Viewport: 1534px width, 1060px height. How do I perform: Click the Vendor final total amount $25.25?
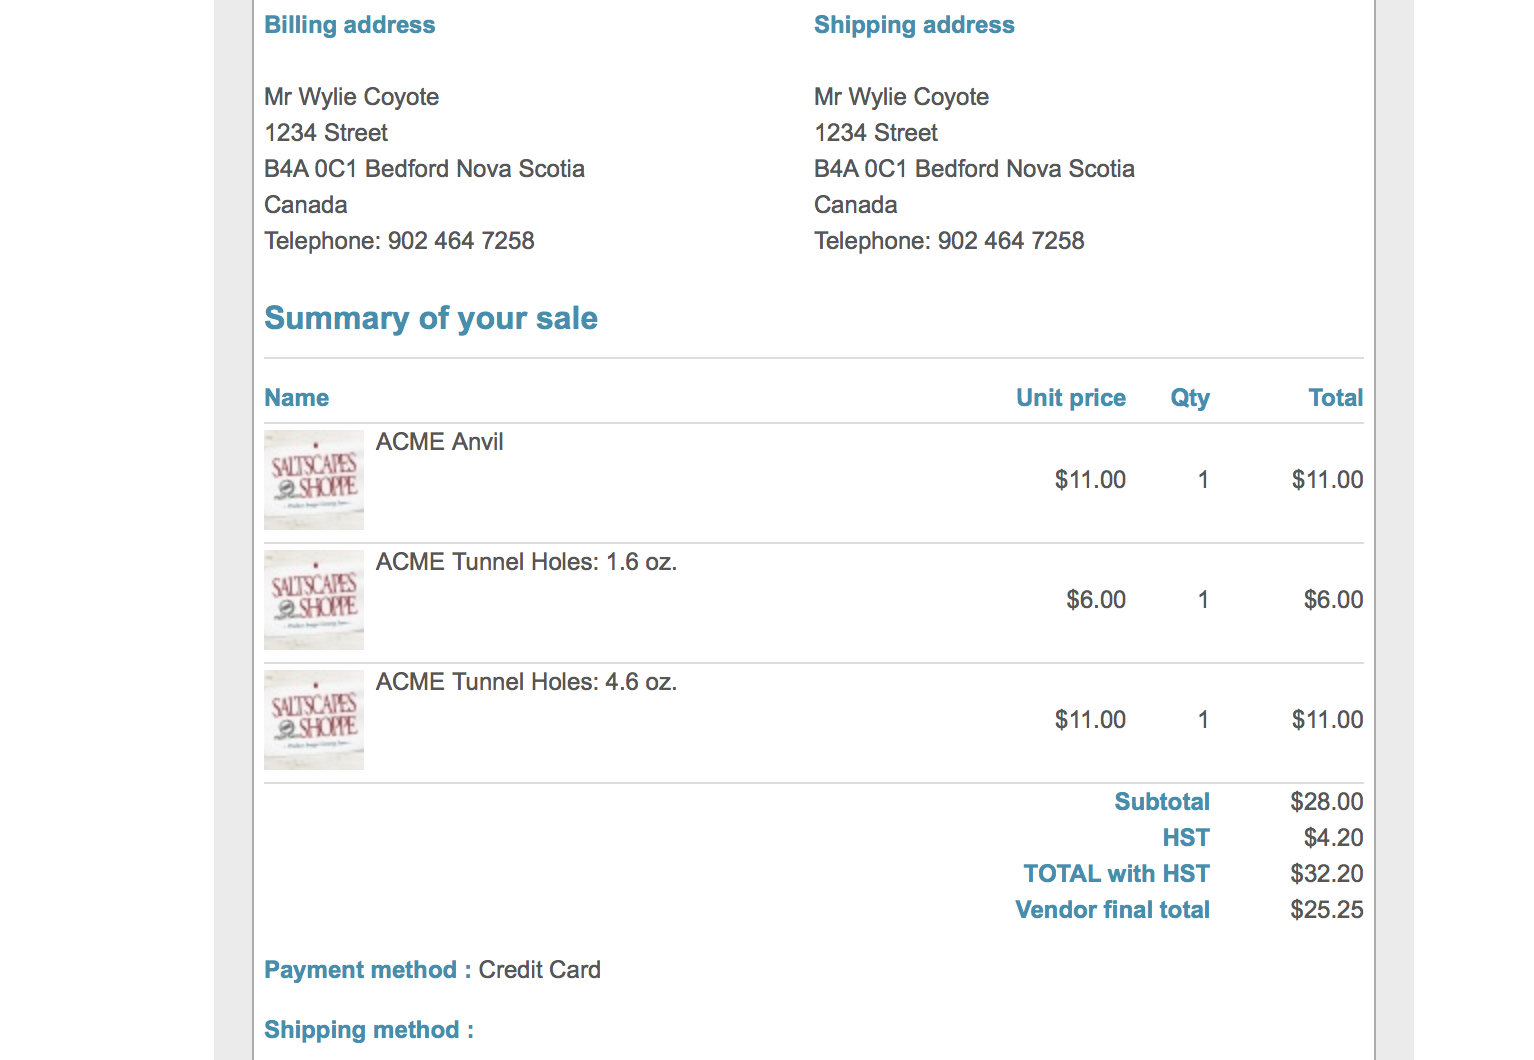click(1326, 910)
